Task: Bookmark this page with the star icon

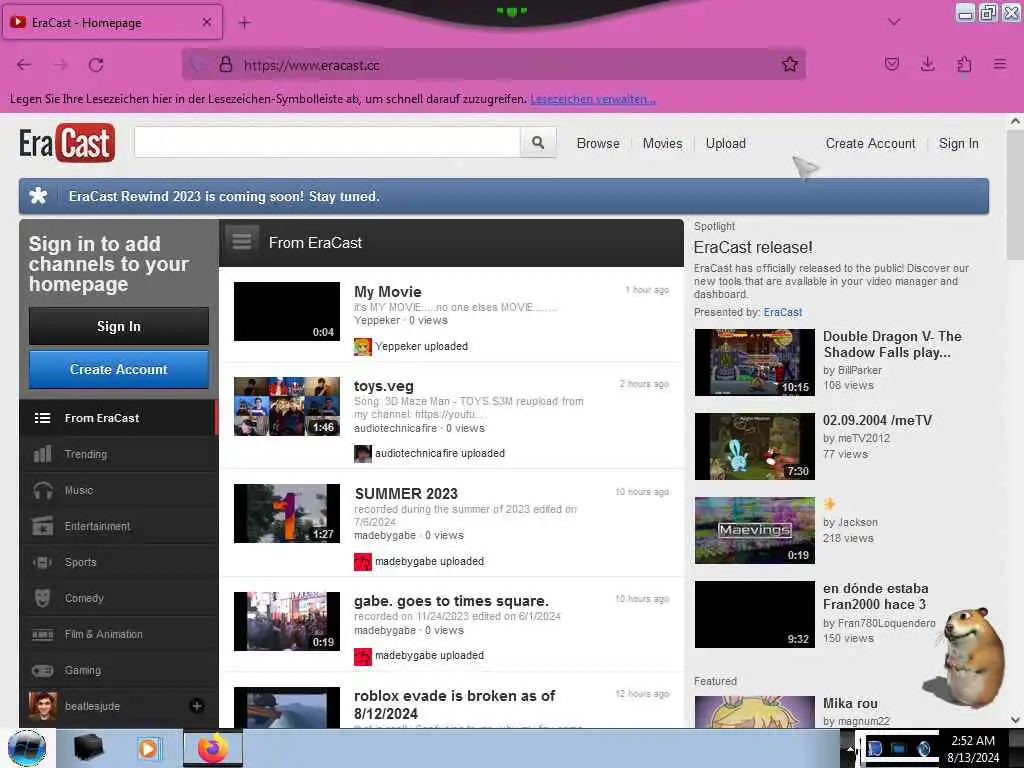Action: pyautogui.click(x=790, y=64)
